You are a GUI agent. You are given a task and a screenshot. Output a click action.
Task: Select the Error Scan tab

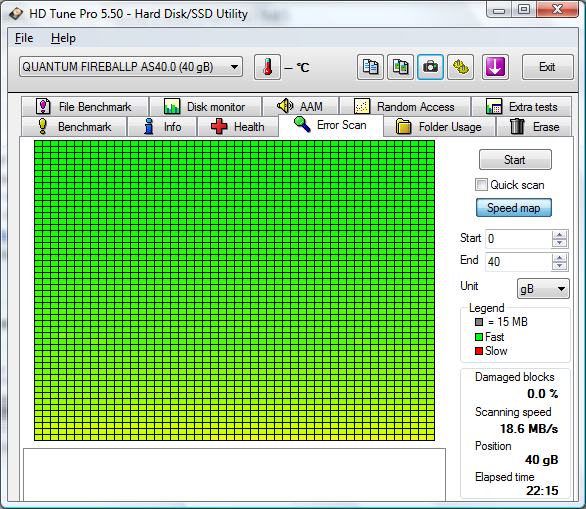tap(331, 125)
